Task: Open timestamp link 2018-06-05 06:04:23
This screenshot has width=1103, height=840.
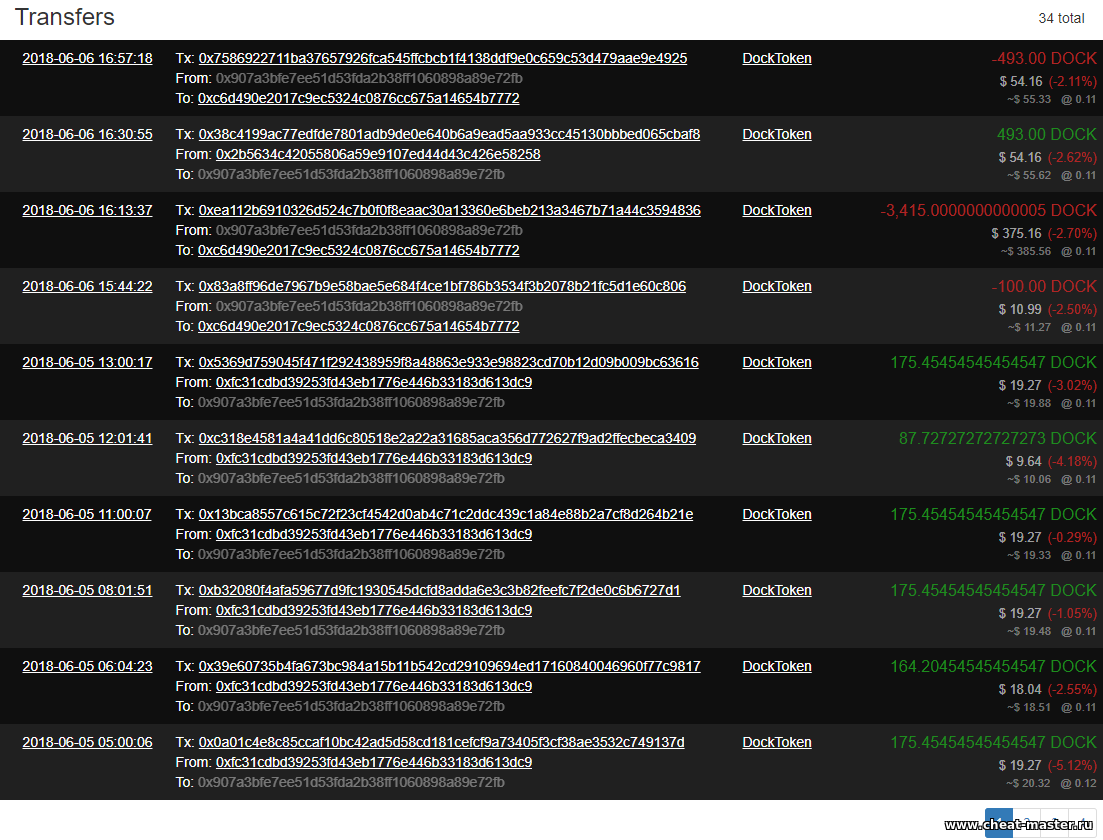Action: click(87, 666)
